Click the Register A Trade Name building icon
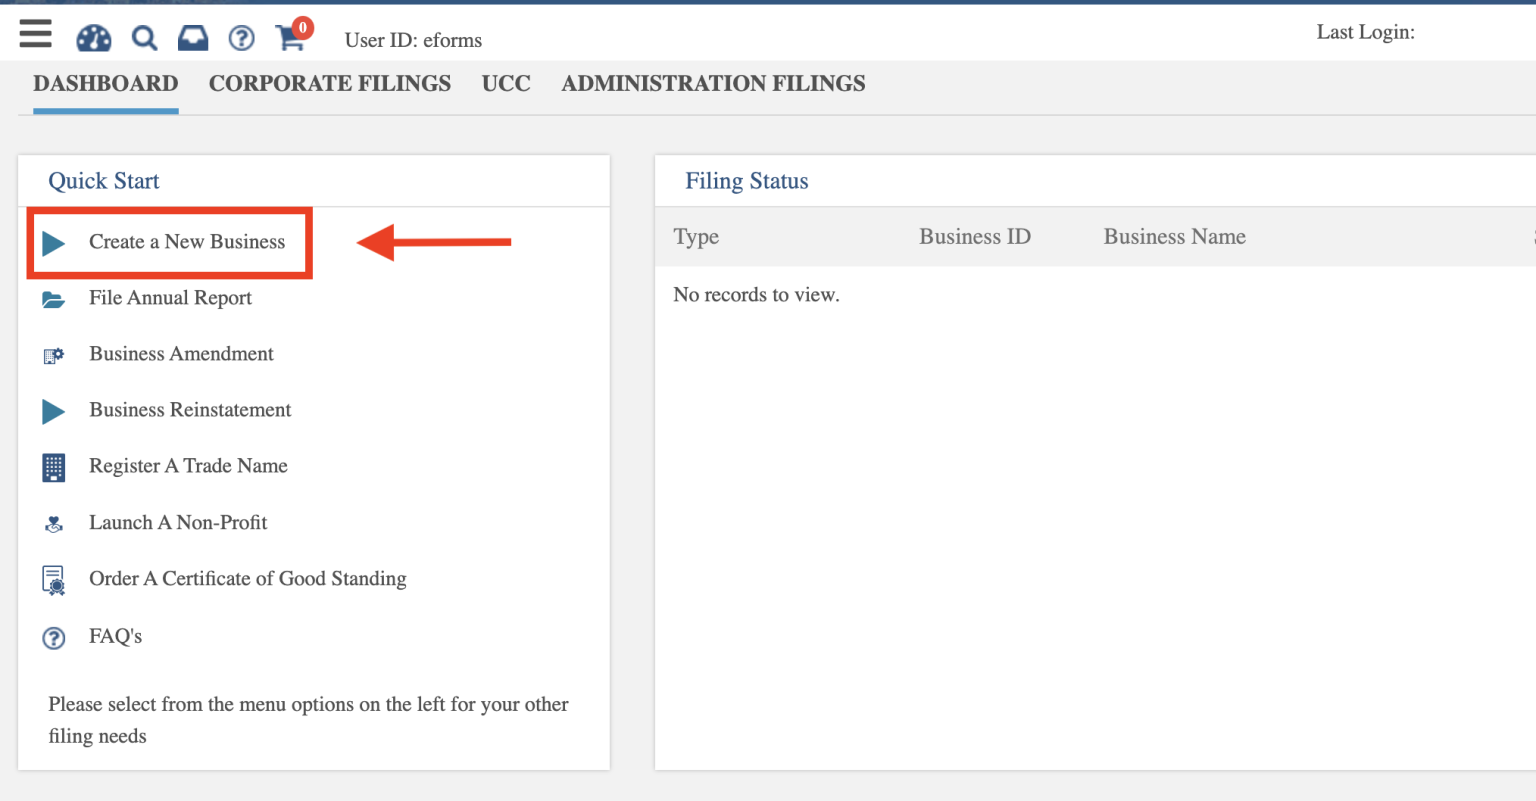This screenshot has height=801, width=1536. (x=54, y=467)
